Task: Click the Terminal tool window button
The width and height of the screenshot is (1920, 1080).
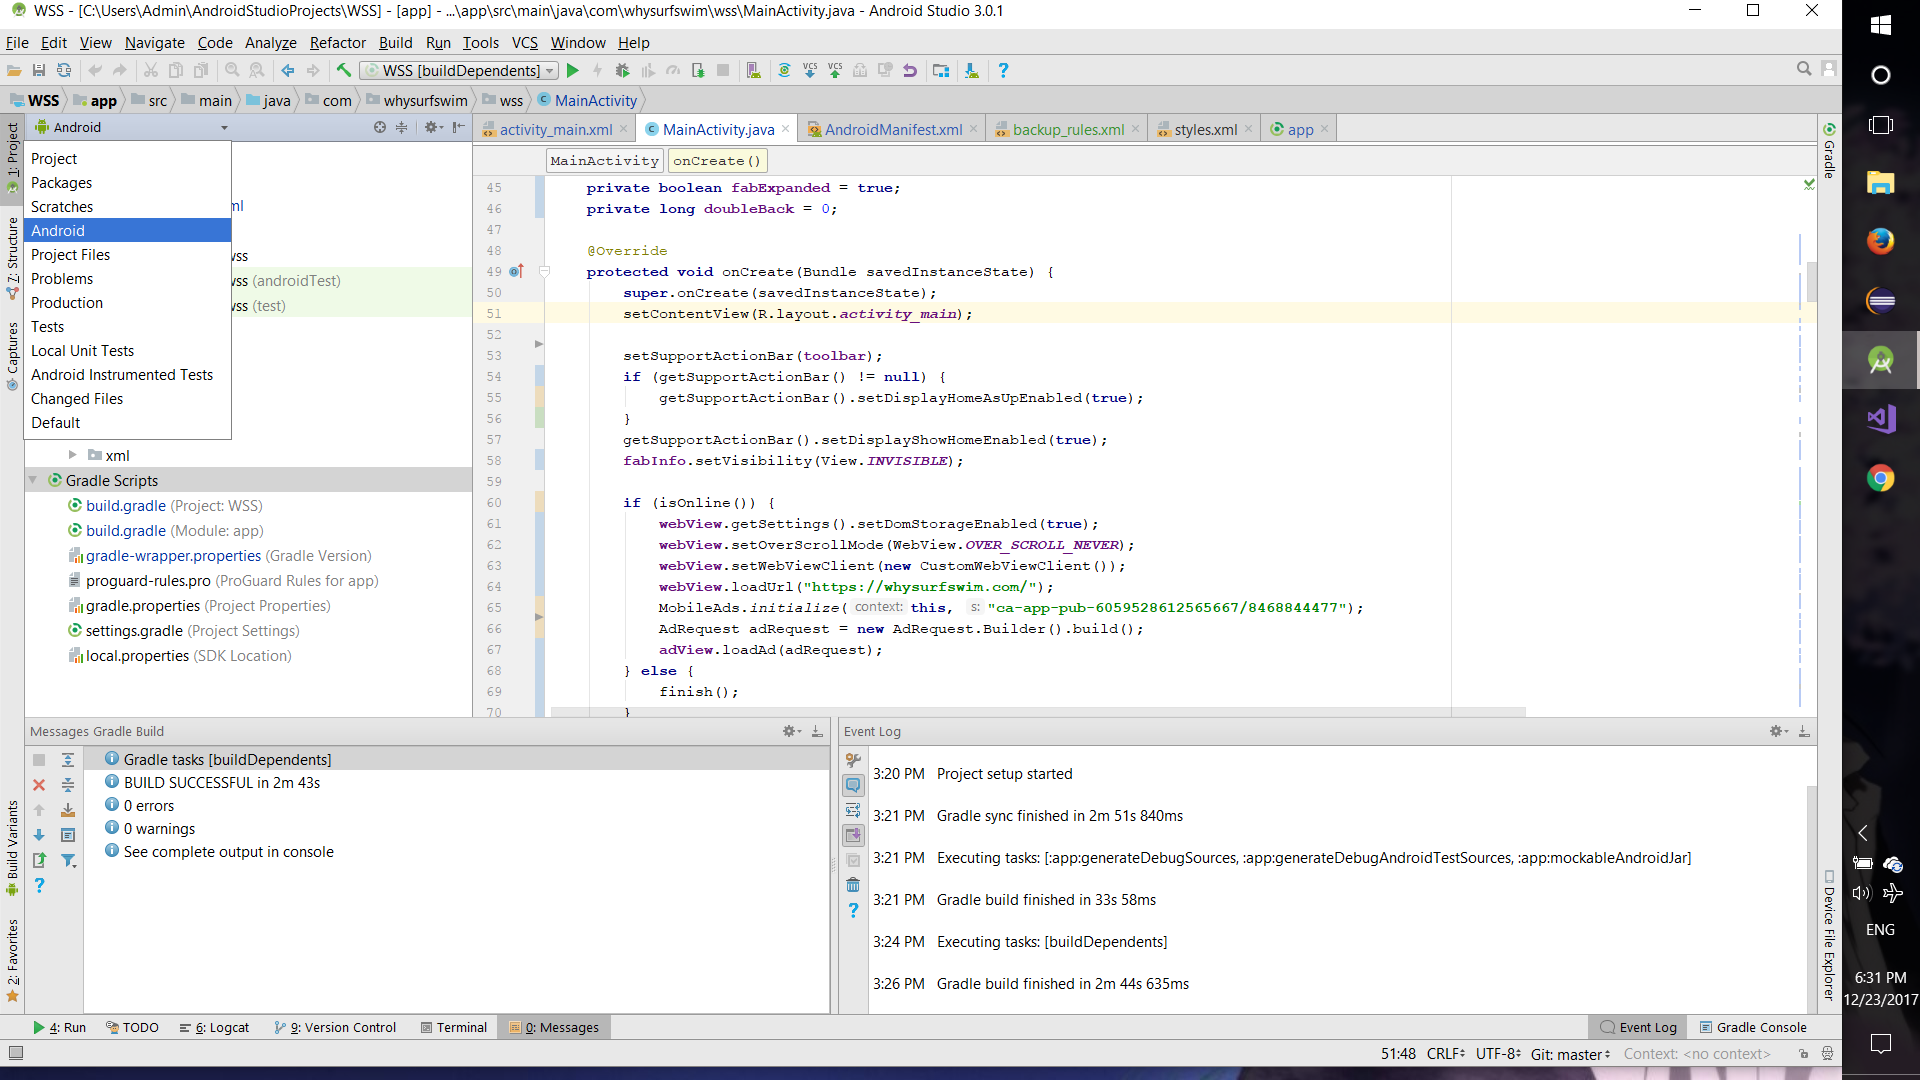Action: [453, 1028]
